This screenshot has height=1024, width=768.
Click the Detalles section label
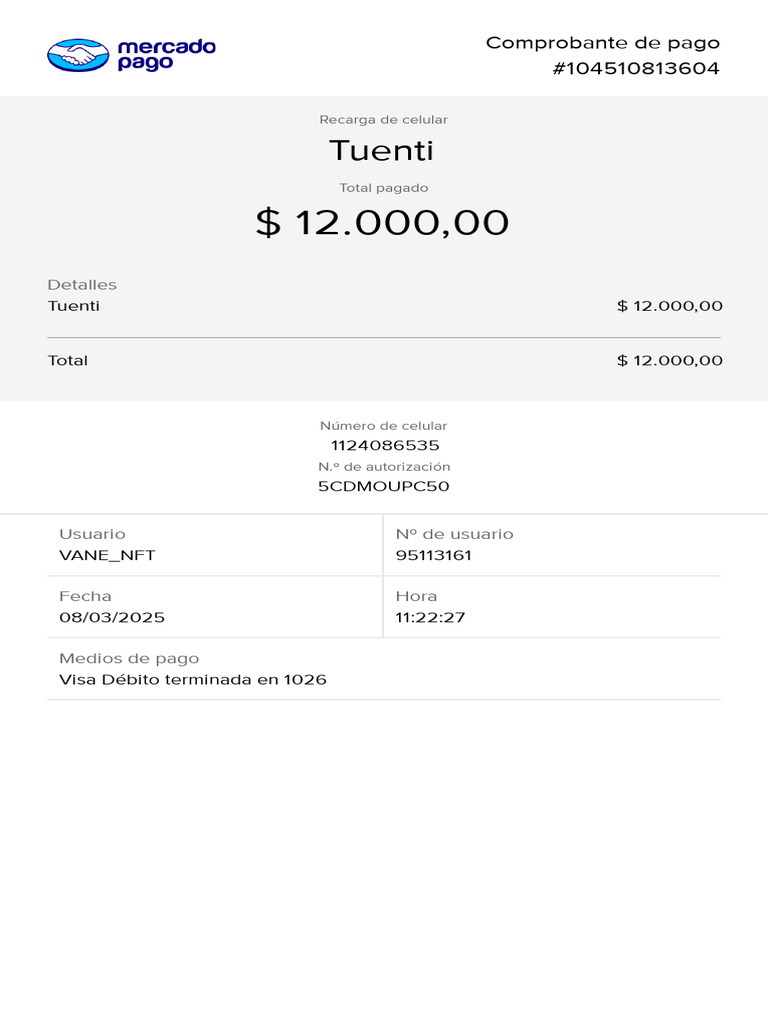82,285
